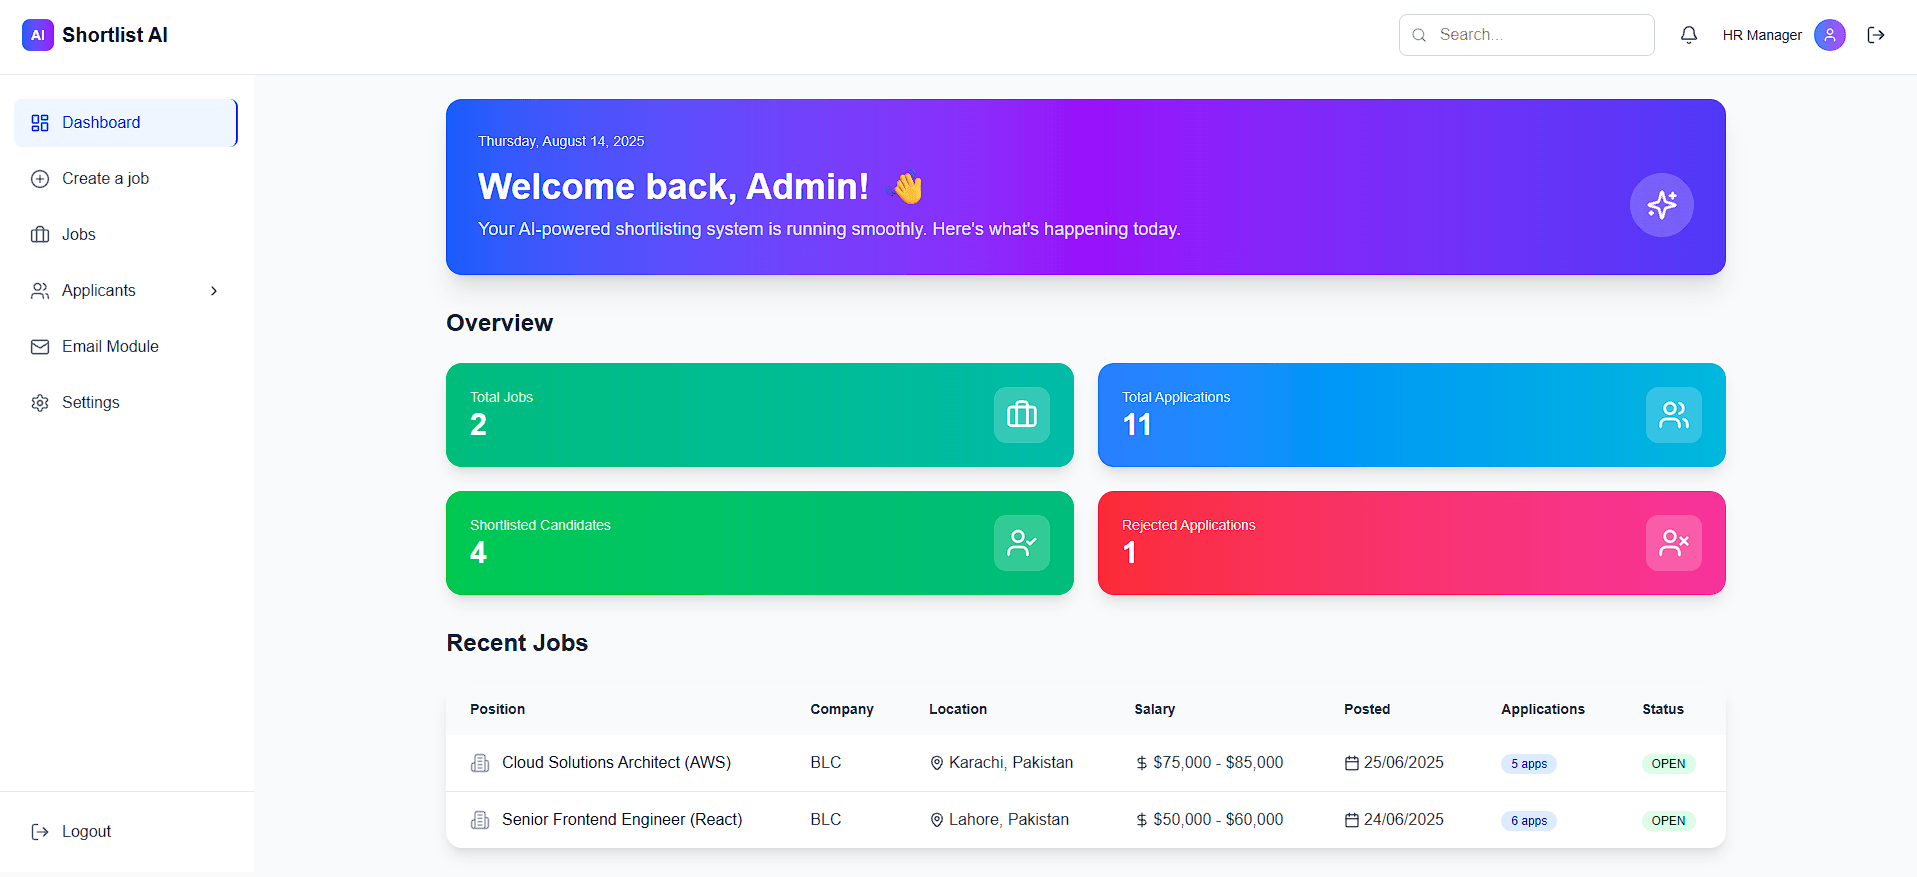Expand the Applicants submenu chevron
The image size is (1917, 877).
214,291
